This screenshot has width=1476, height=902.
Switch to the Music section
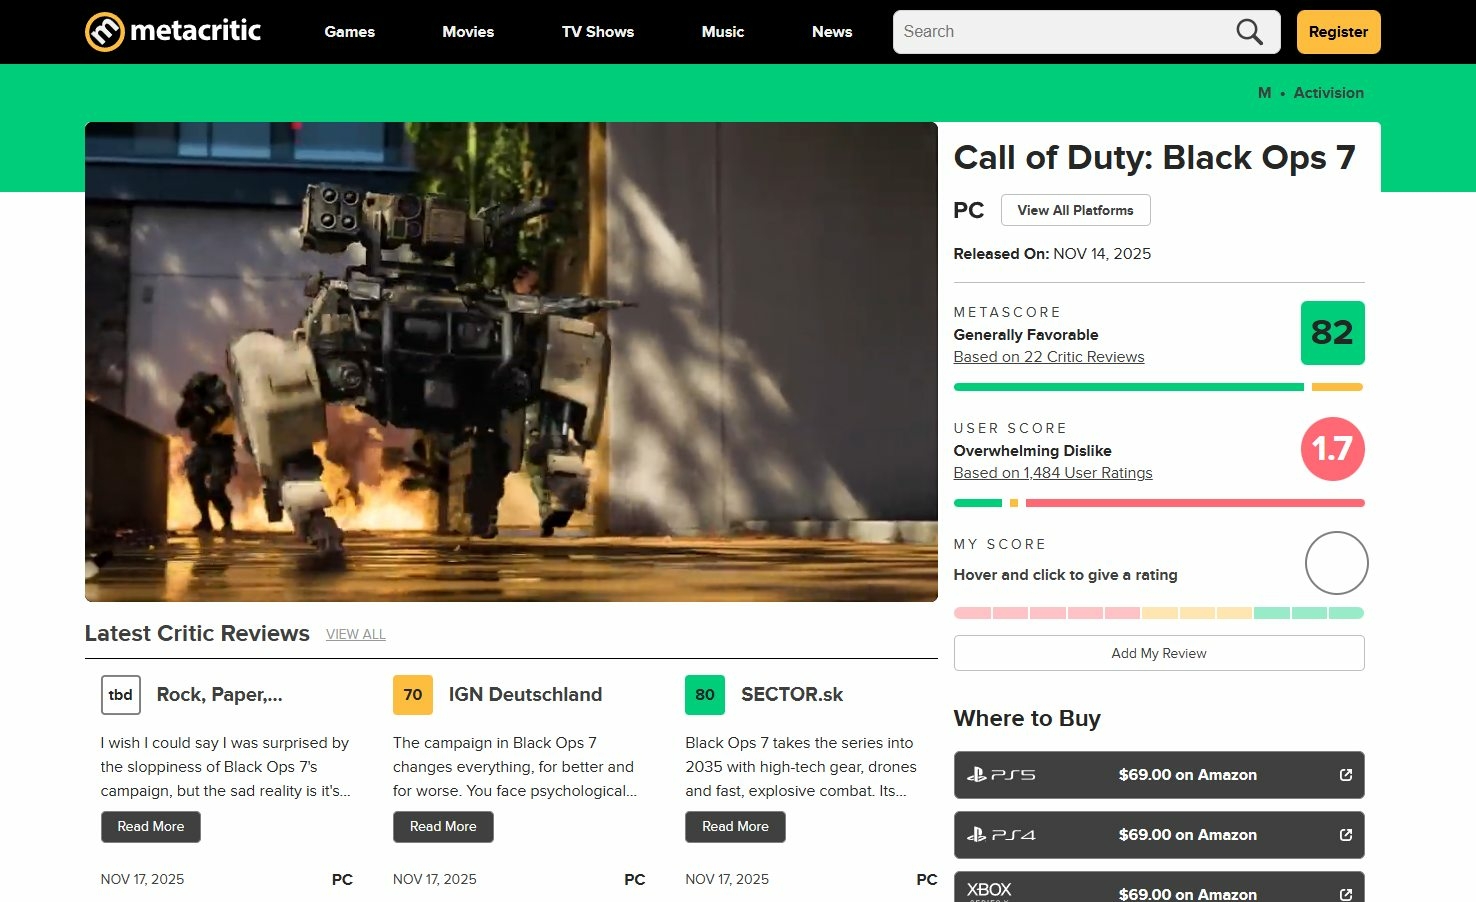722,31
